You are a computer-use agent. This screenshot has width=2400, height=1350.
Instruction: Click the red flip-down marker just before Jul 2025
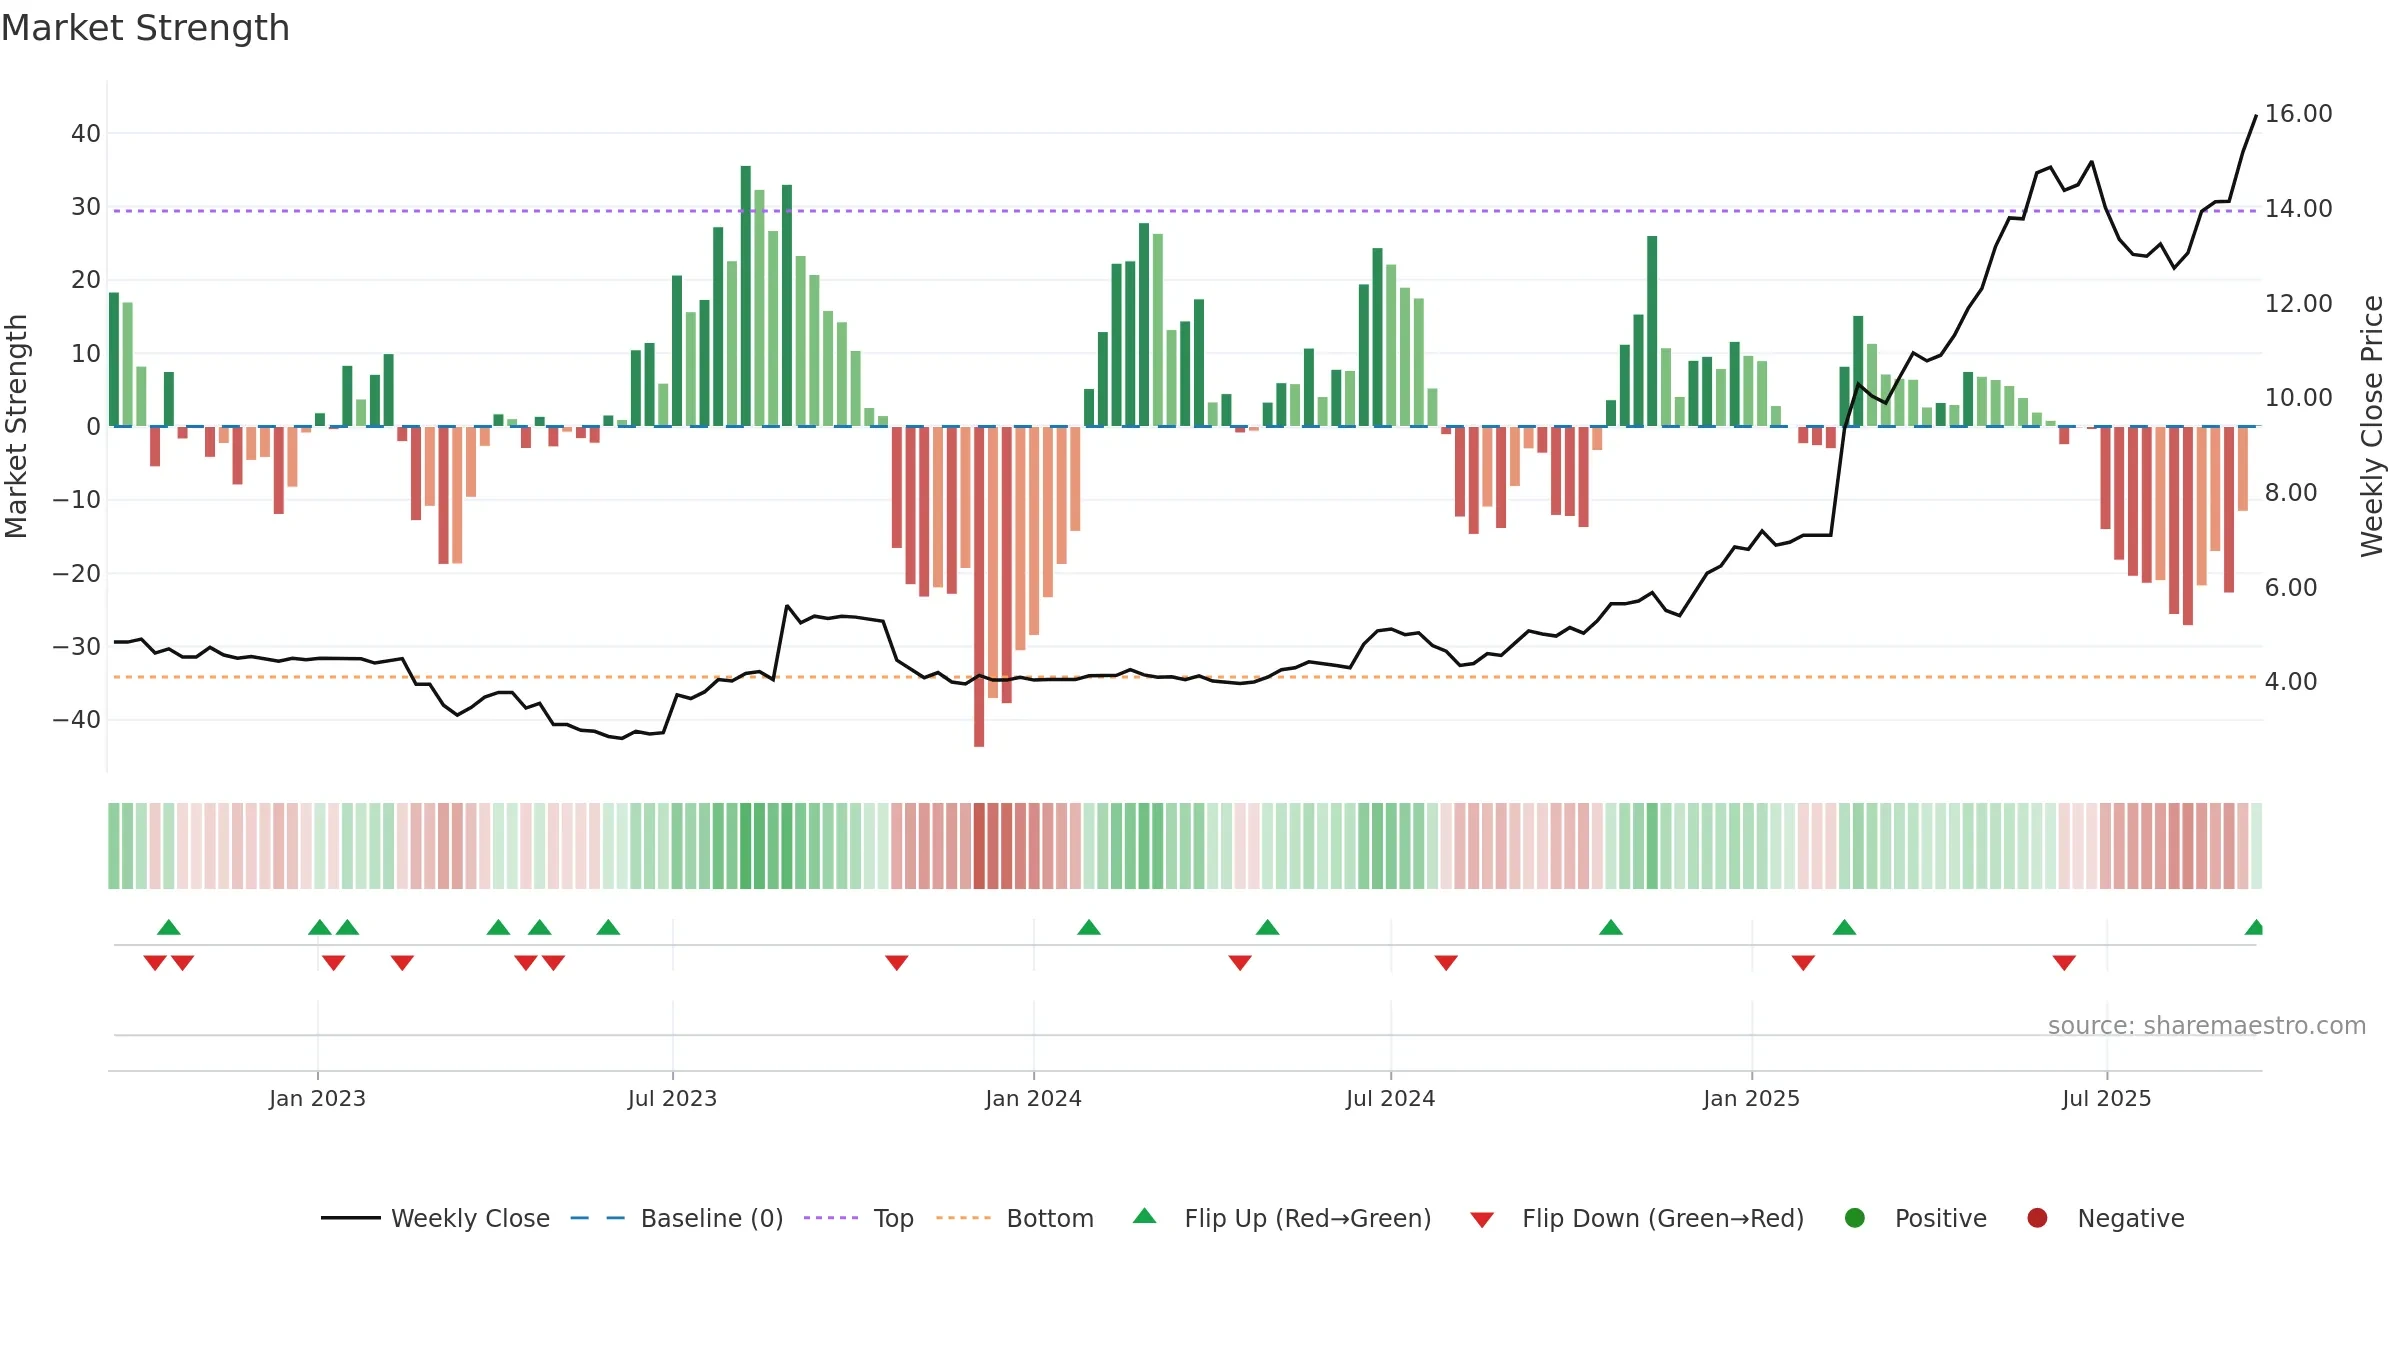[x=2064, y=962]
